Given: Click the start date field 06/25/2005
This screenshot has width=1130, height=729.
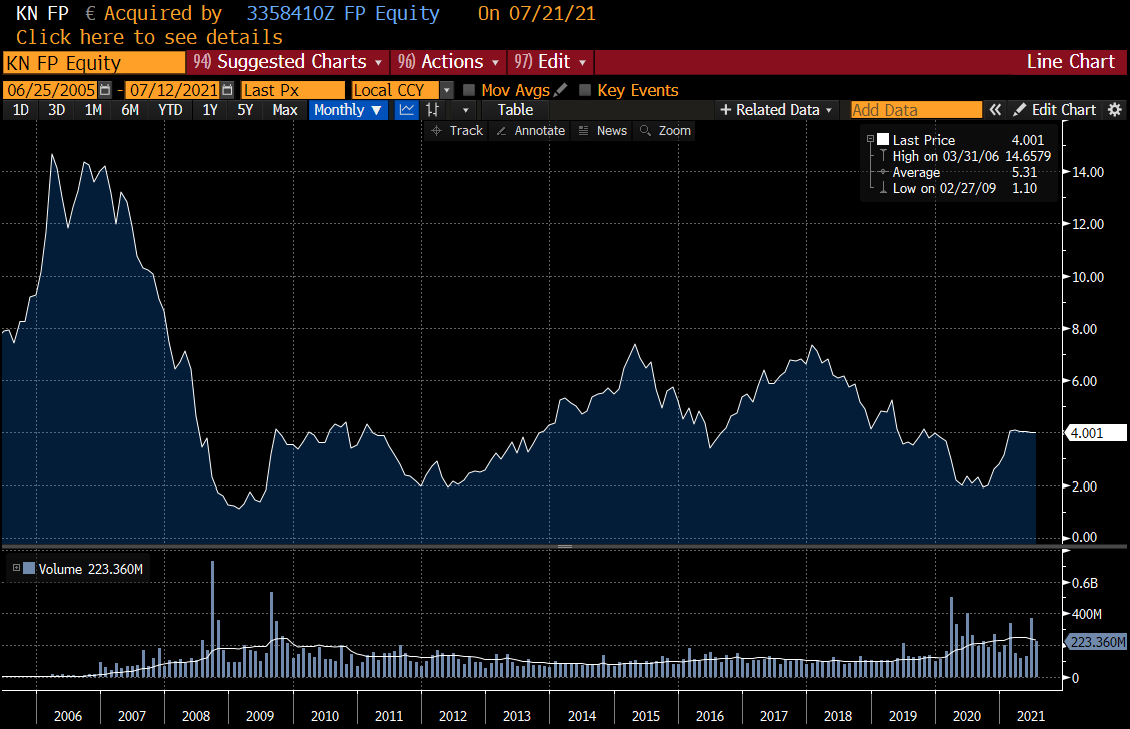Looking at the screenshot, I should 51,90.
